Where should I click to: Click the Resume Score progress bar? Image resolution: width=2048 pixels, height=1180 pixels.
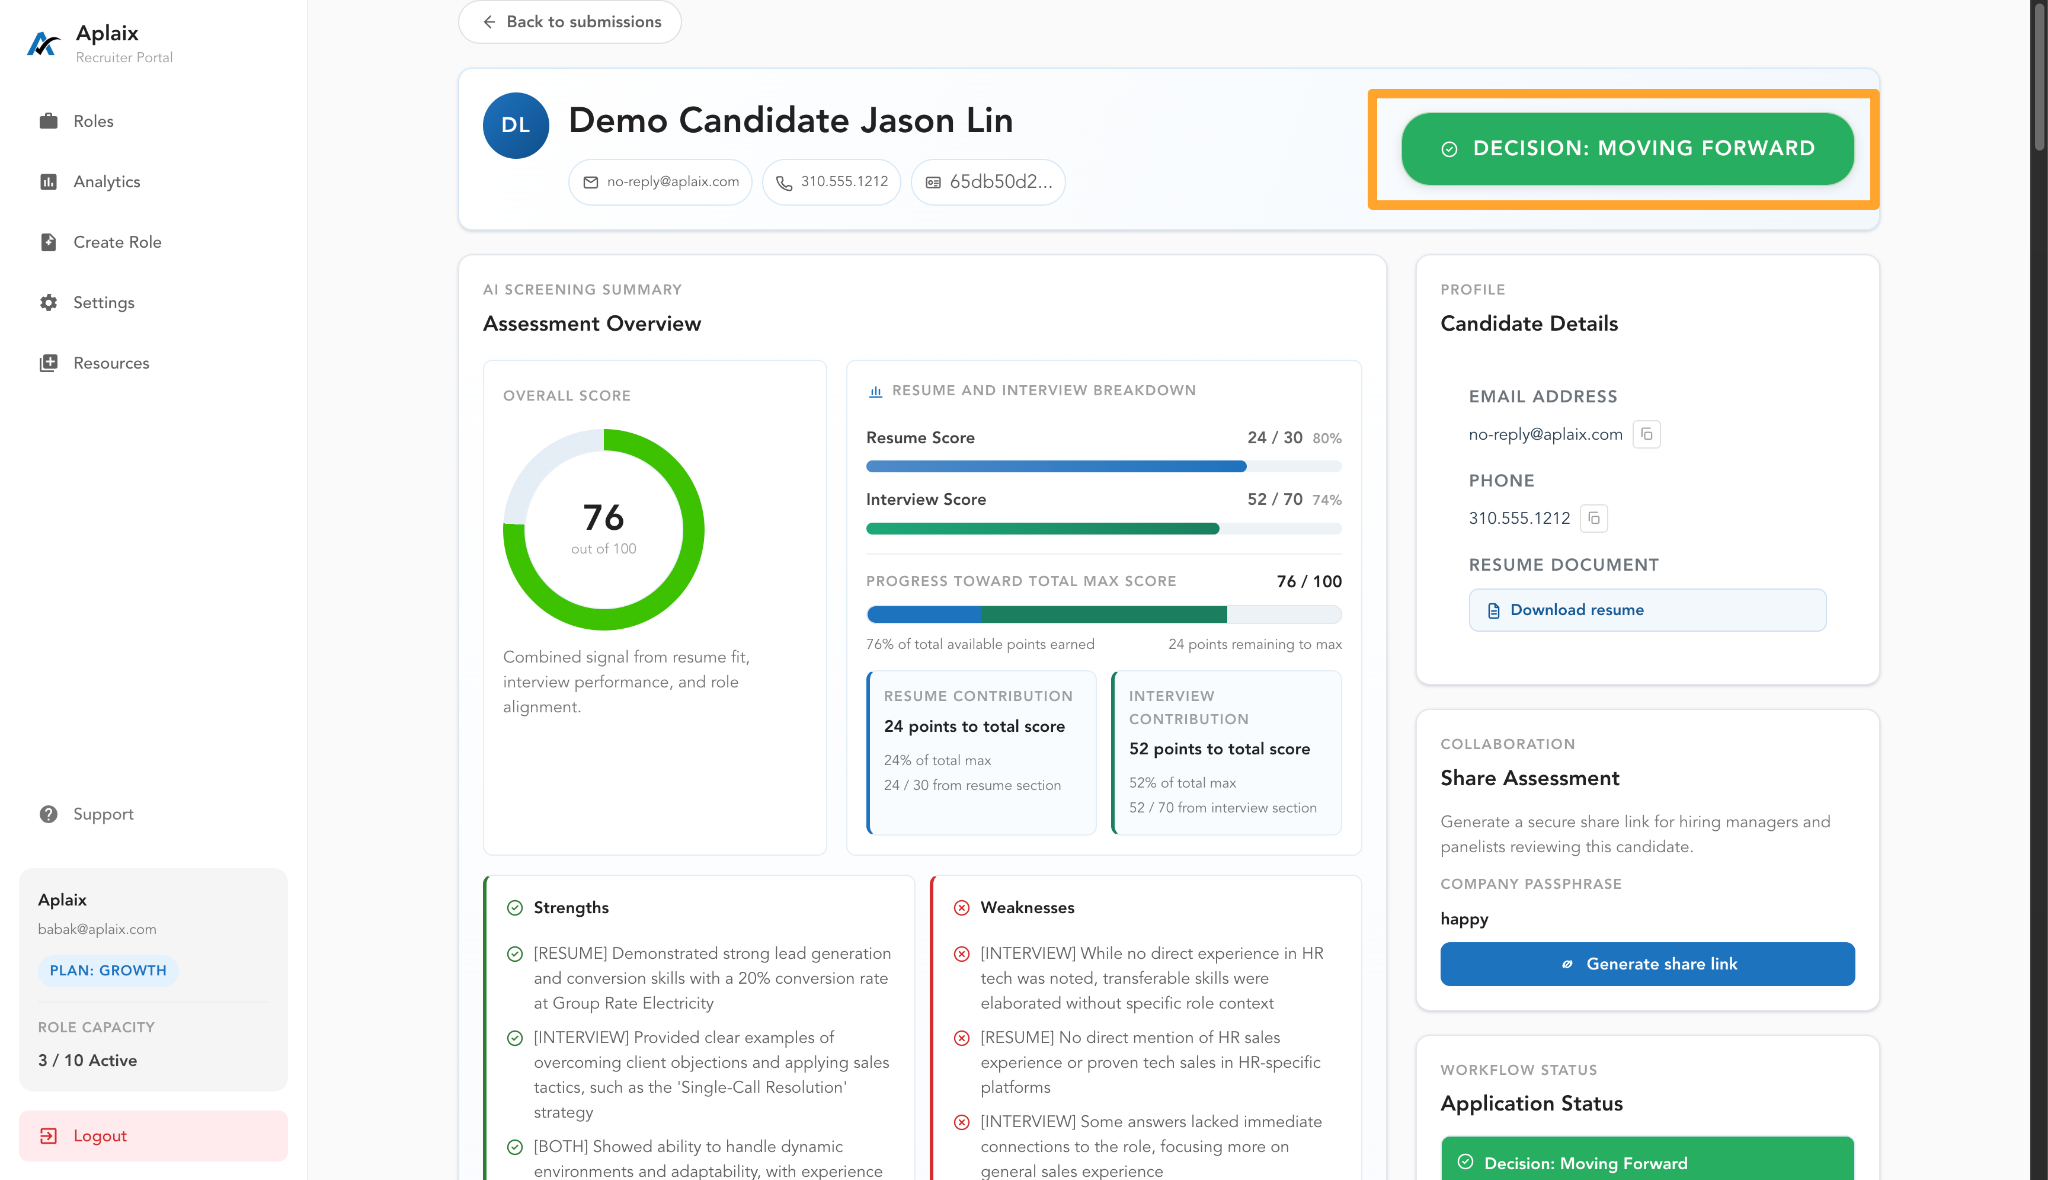[x=1104, y=466]
